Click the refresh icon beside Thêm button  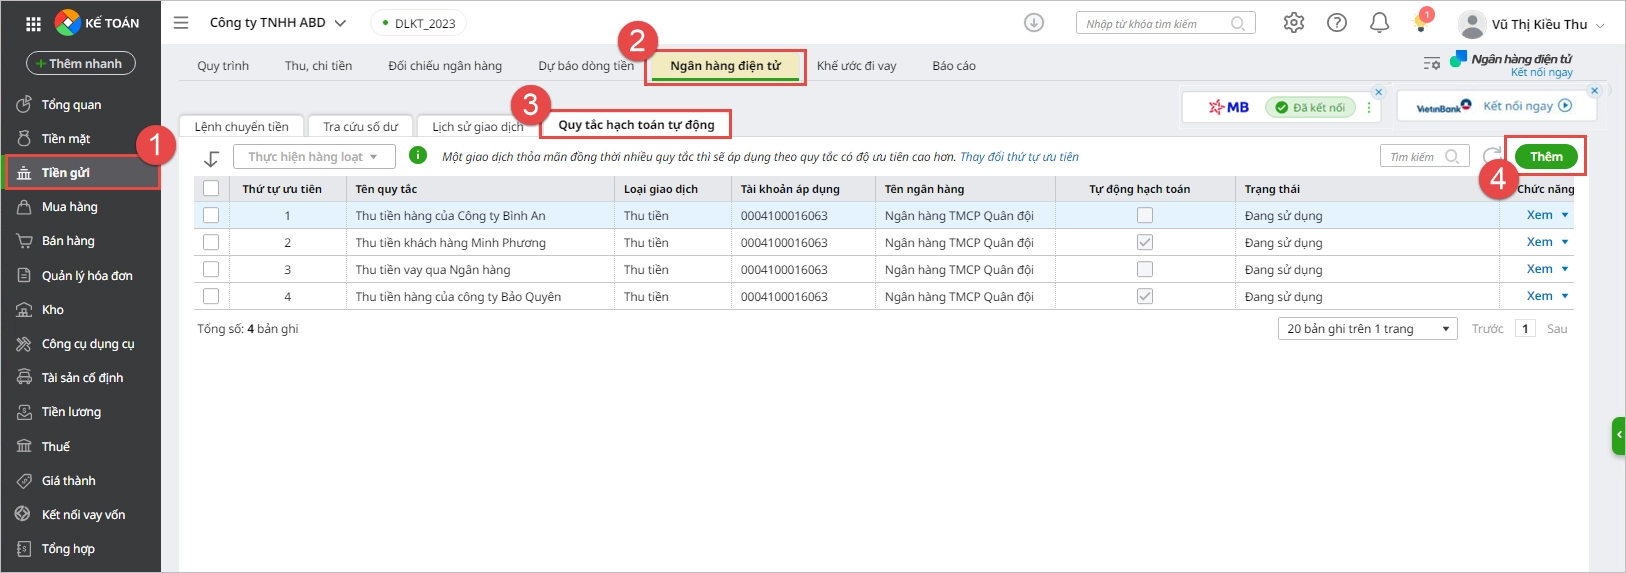tap(1491, 156)
